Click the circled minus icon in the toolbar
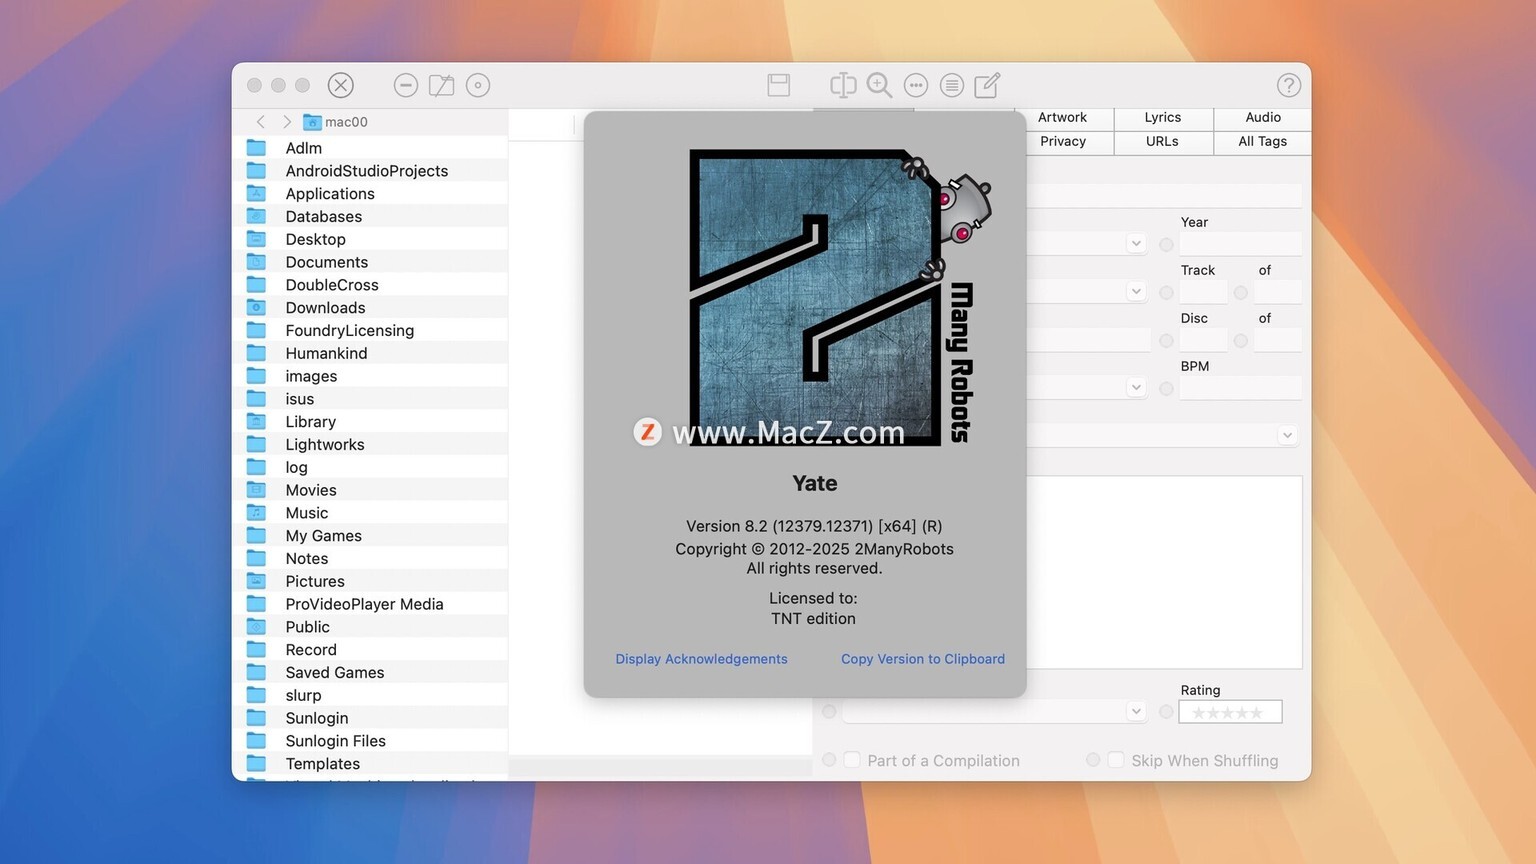 coord(406,86)
